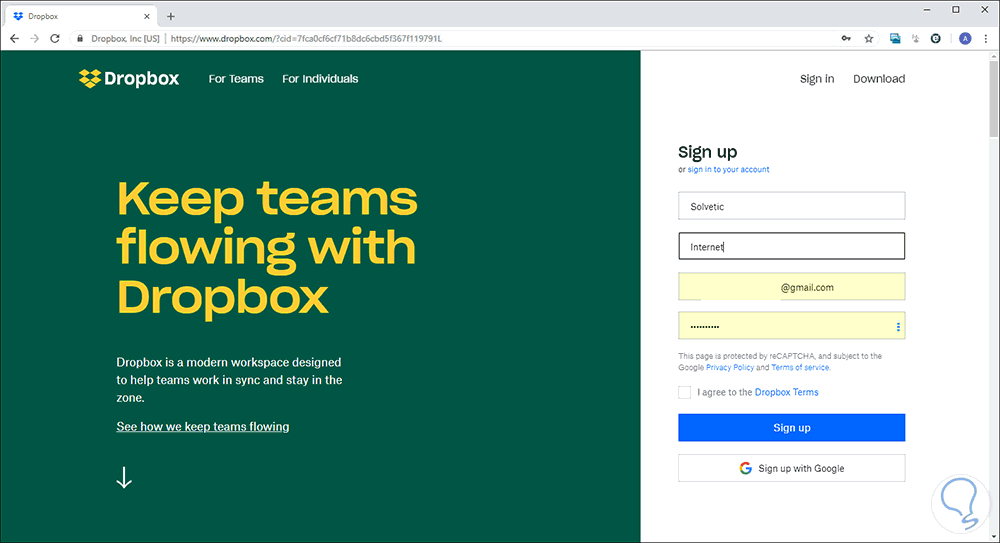Viewport: 1000px width, 543px height.
Task: Follow the sign in to your account link
Action: 728,169
